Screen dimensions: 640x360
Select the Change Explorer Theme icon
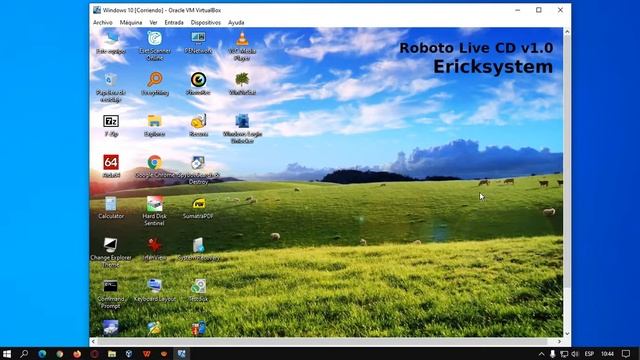111,253
